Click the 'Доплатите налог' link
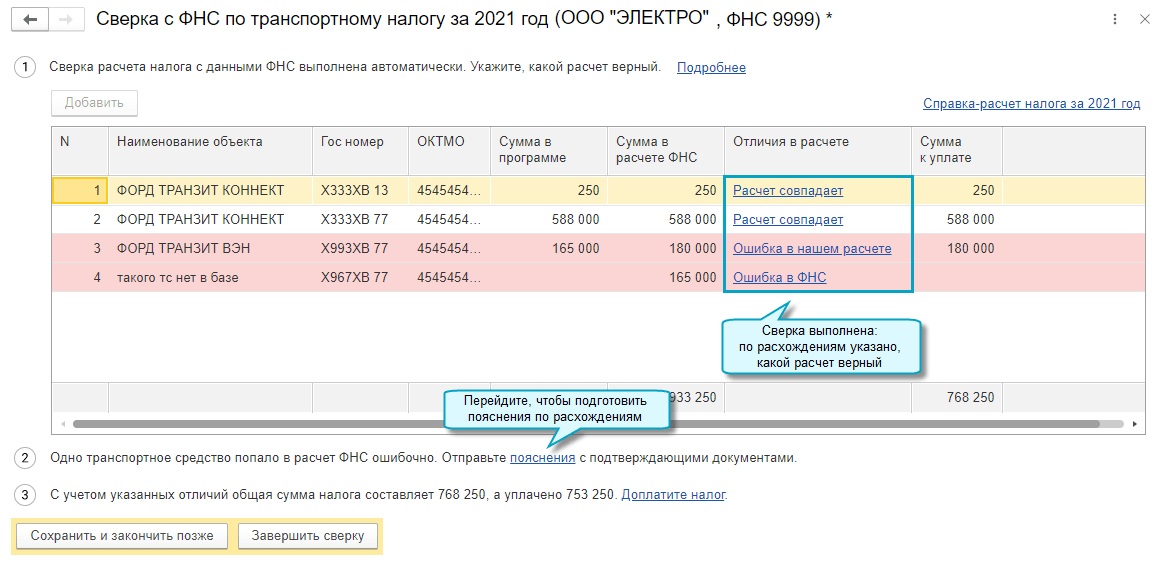 (x=673, y=494)
